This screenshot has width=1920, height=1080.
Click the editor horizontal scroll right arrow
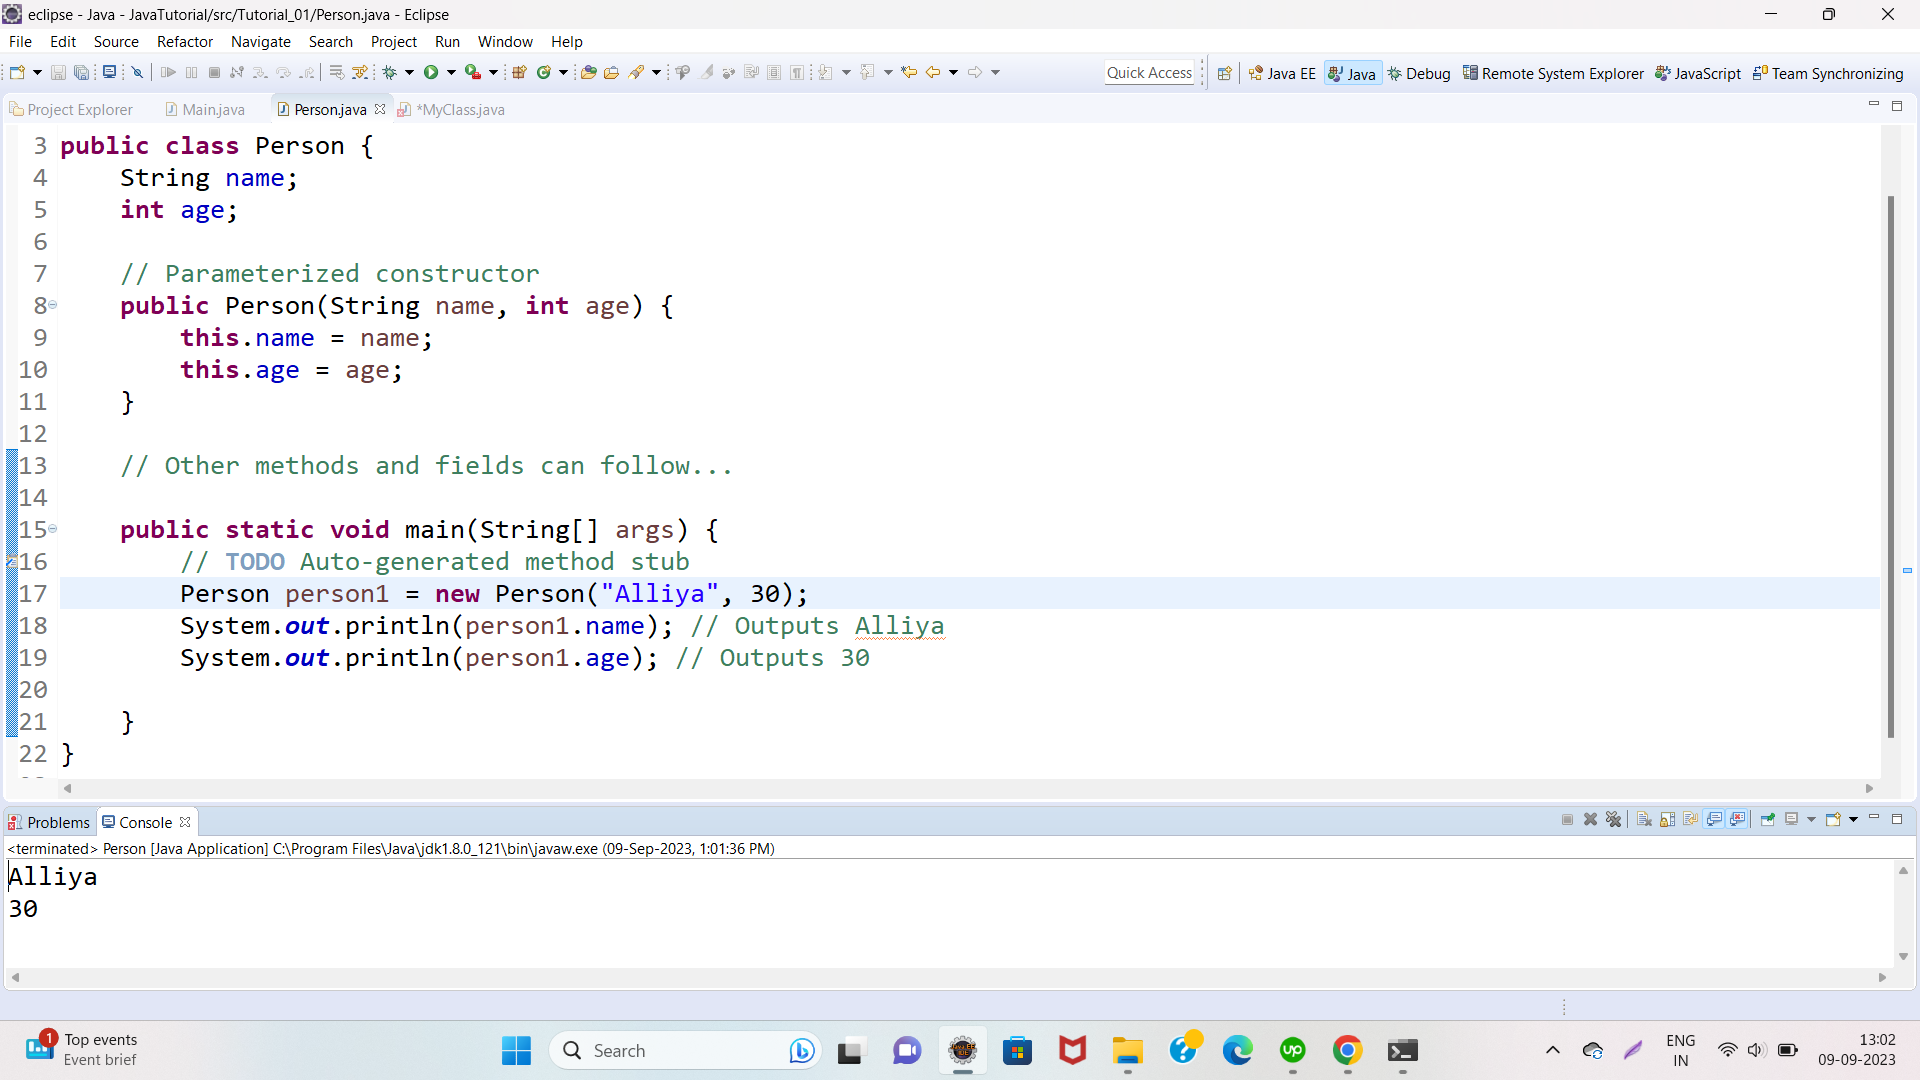(1869, 788)
